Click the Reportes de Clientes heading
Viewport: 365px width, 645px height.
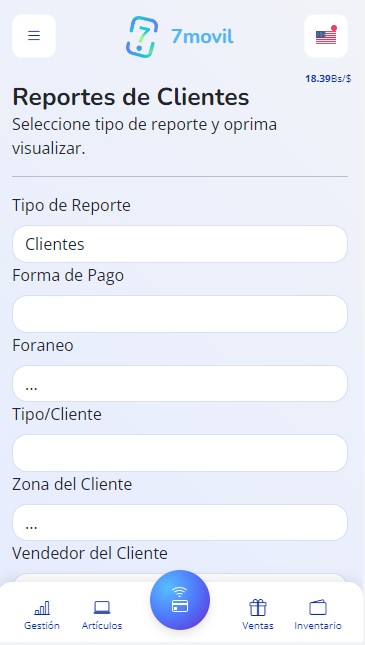tap(131, 97)
